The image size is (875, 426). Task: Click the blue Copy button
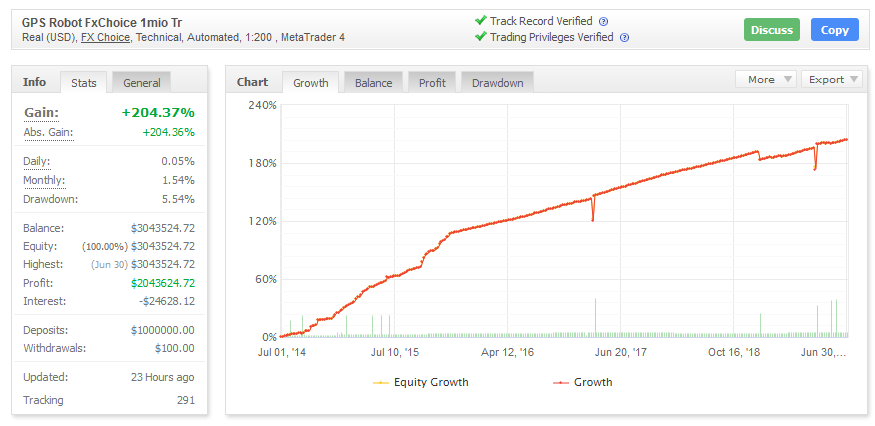tap(835, 30)
